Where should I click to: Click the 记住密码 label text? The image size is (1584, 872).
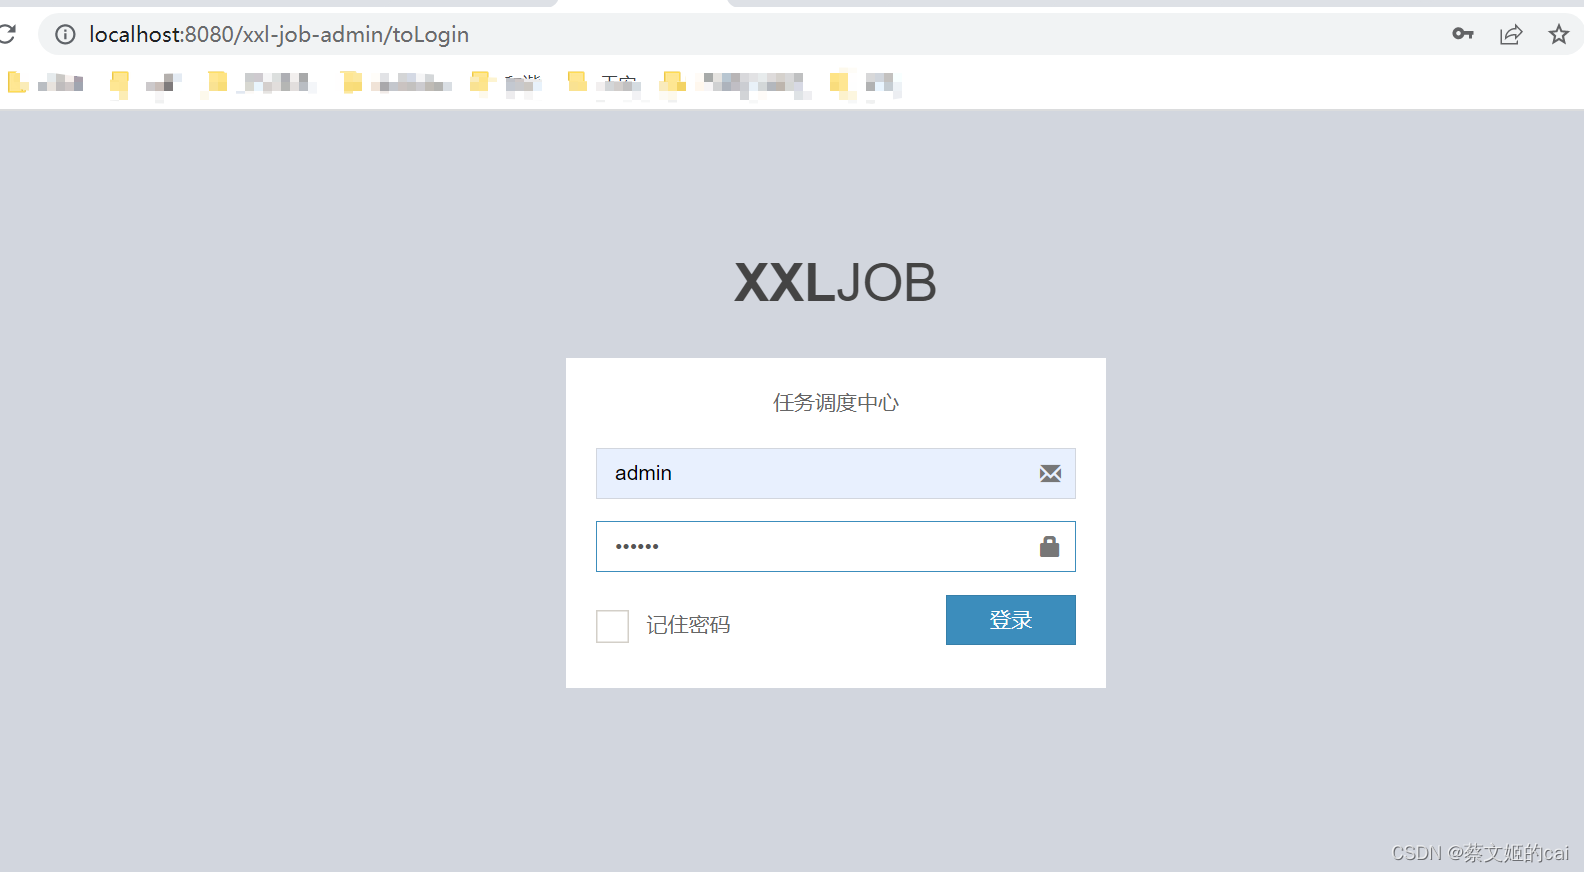[x=688, y=625]
